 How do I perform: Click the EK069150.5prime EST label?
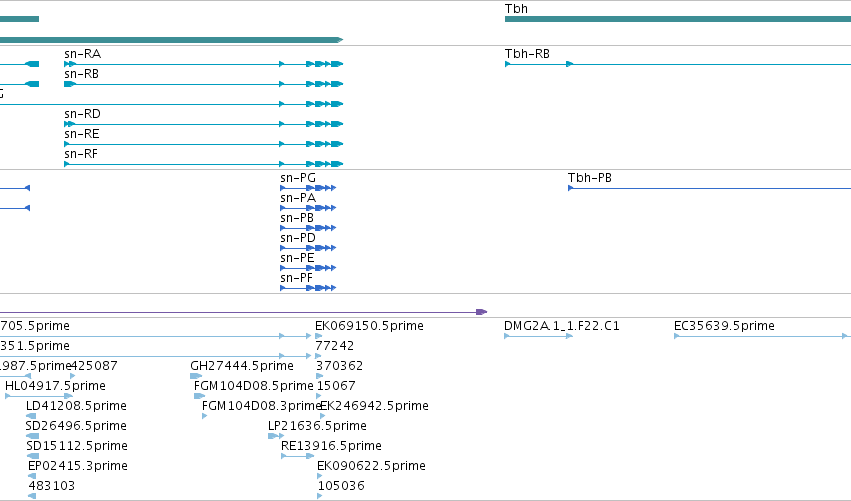tap(369, 326)
